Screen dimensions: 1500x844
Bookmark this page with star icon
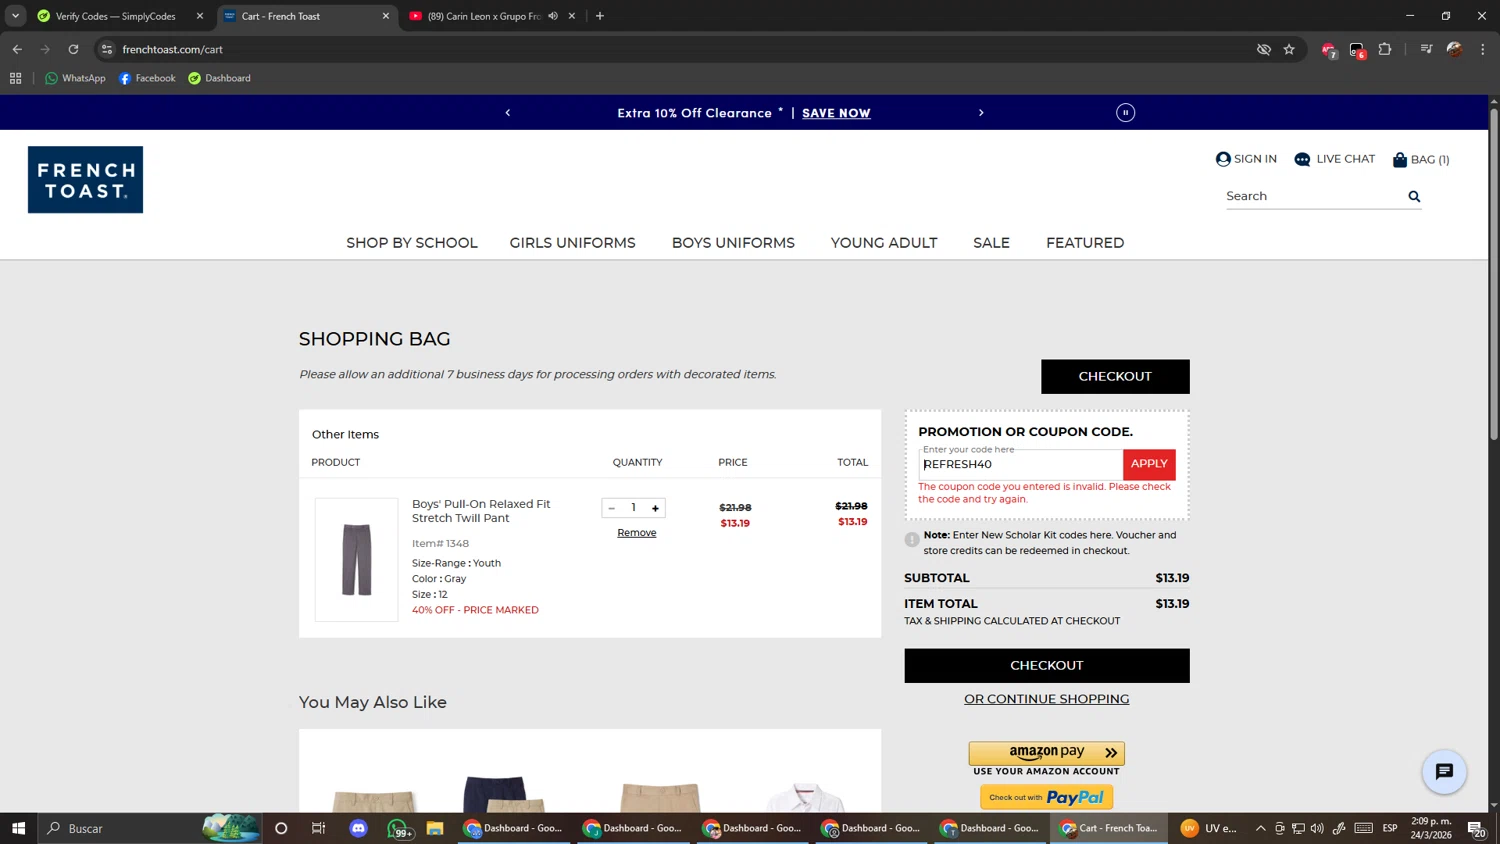1289,49
